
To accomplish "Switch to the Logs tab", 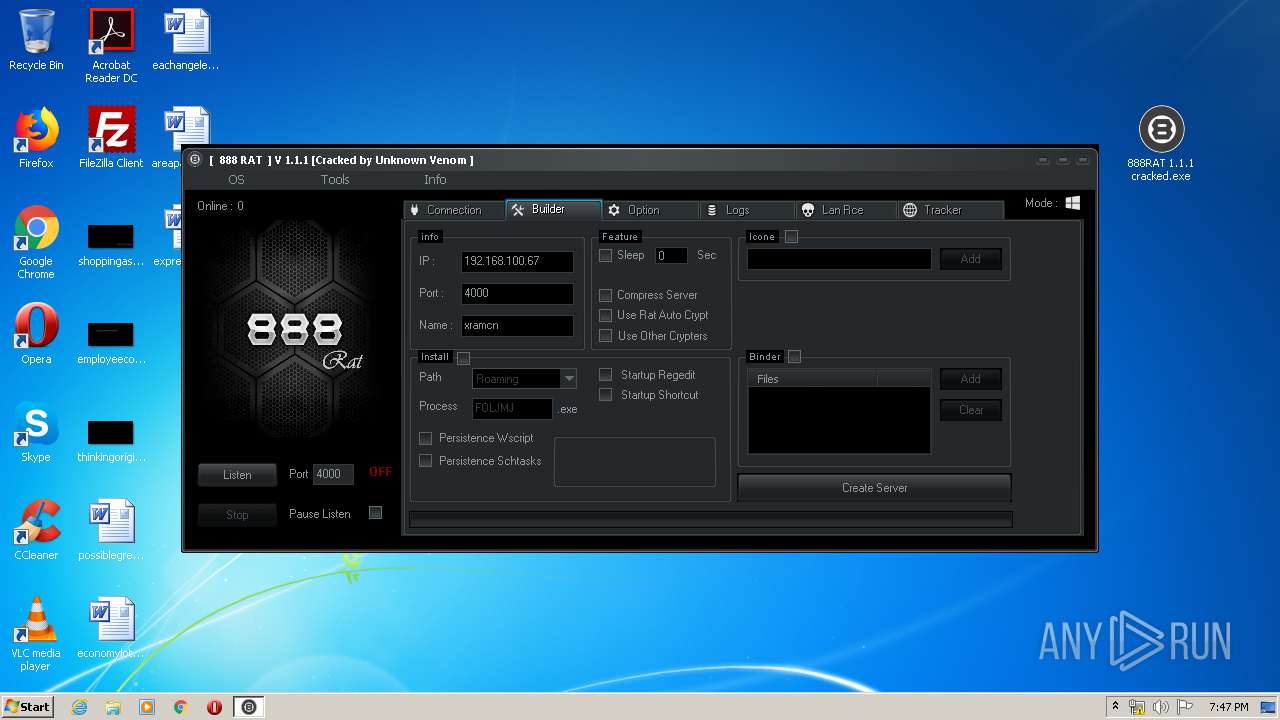I will click(748, 210).
